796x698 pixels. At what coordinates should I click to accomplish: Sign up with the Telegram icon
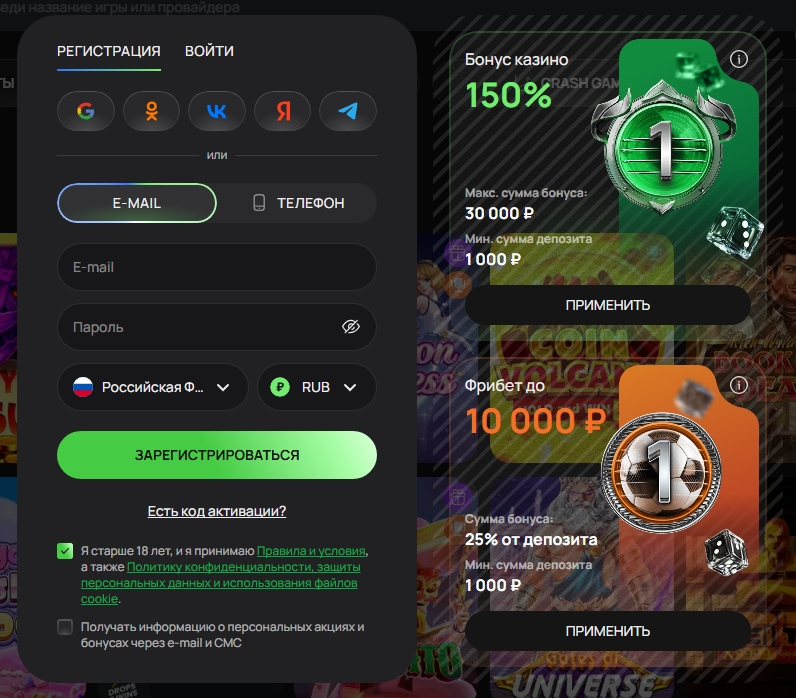tap(348, 111)
